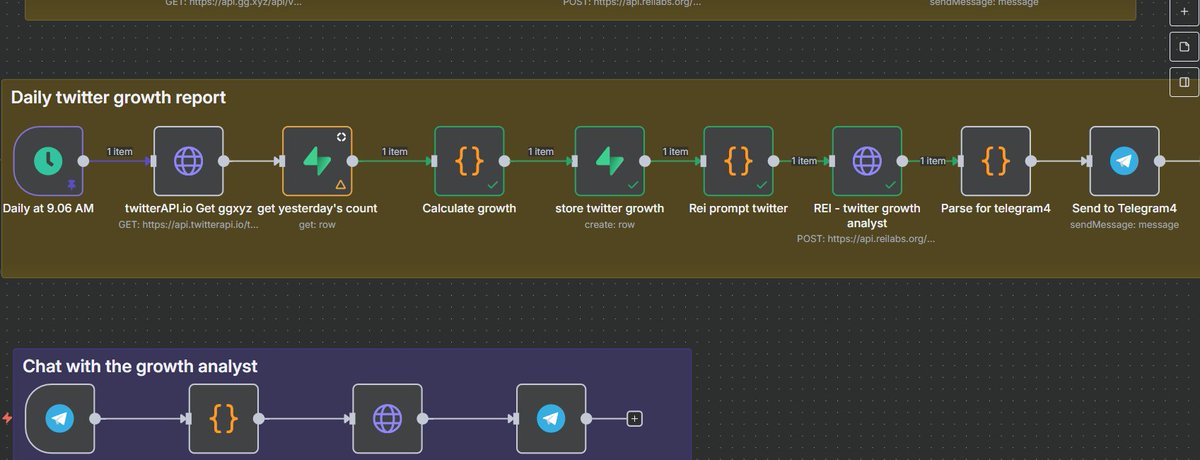The width and height of the screenshot is (1200, 460).
Task: Click the '1 item' label before Calculate growth
Action: pyautogui.click(x=396, y=152)
